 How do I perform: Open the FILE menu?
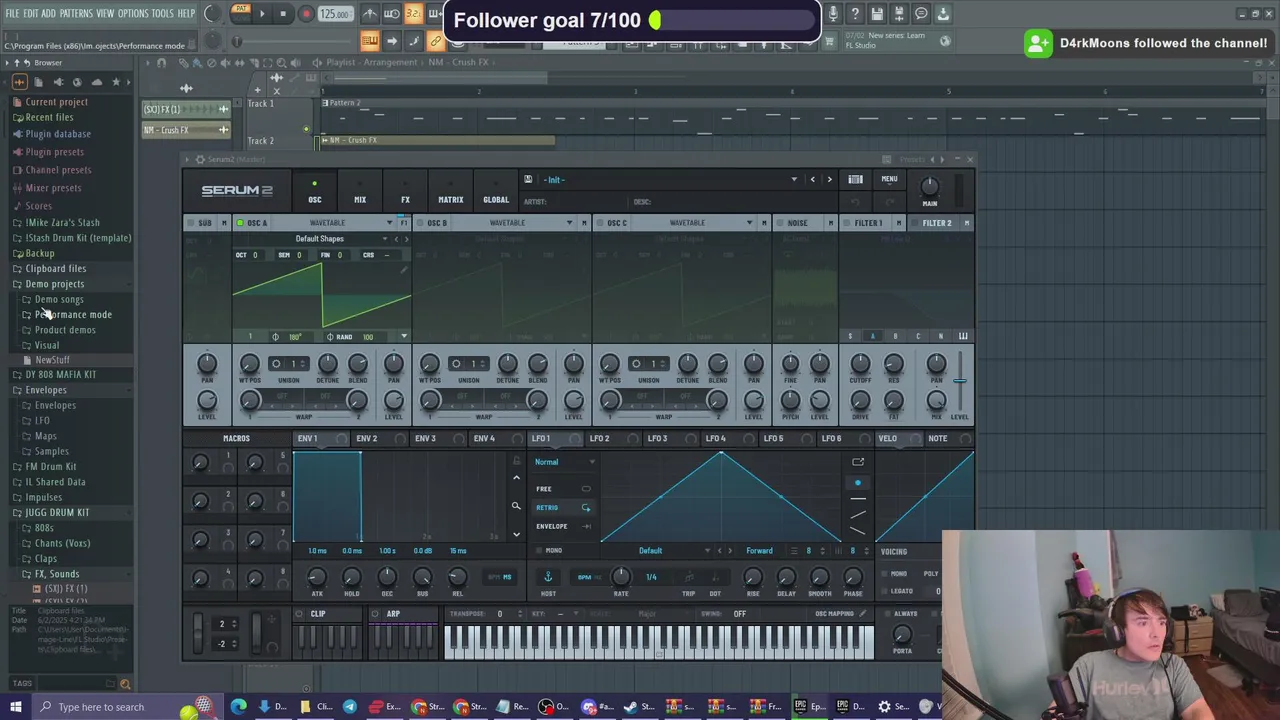13,13
